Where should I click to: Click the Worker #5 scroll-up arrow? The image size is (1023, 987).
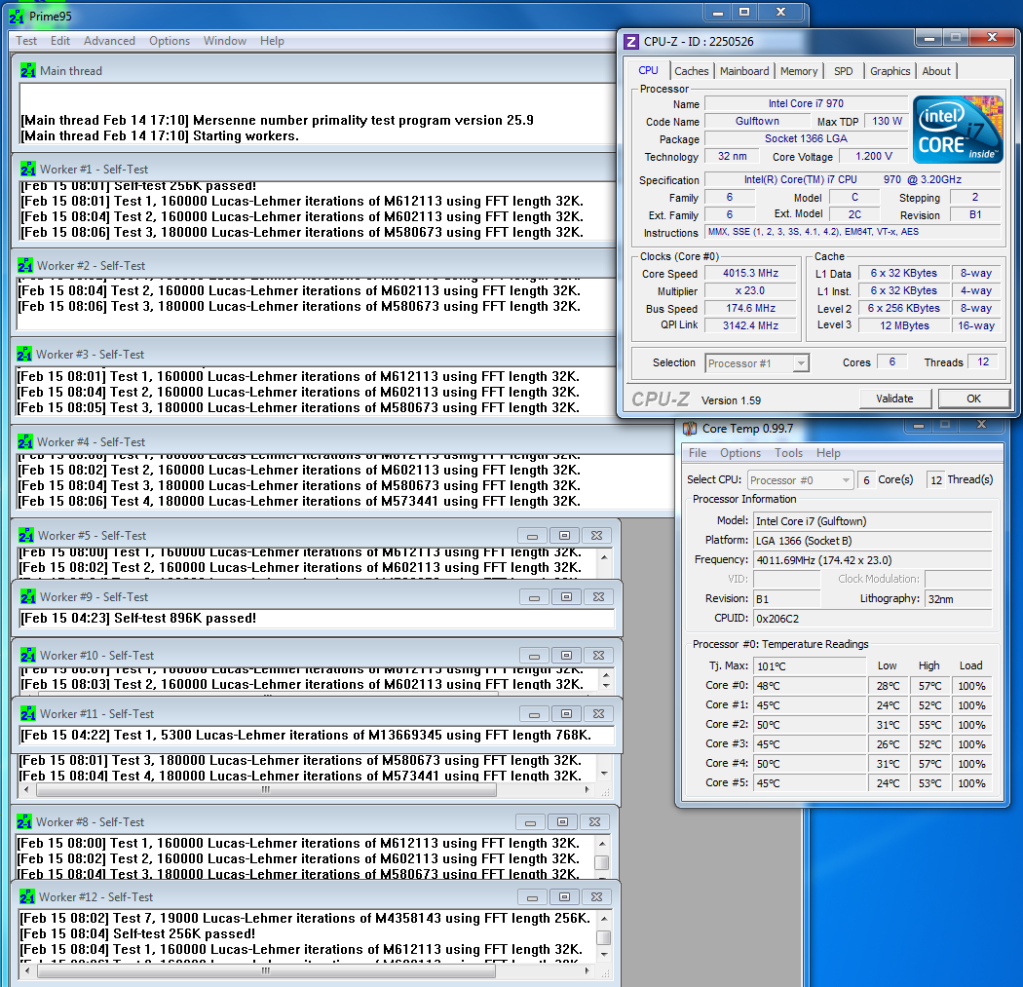point(604,558)
